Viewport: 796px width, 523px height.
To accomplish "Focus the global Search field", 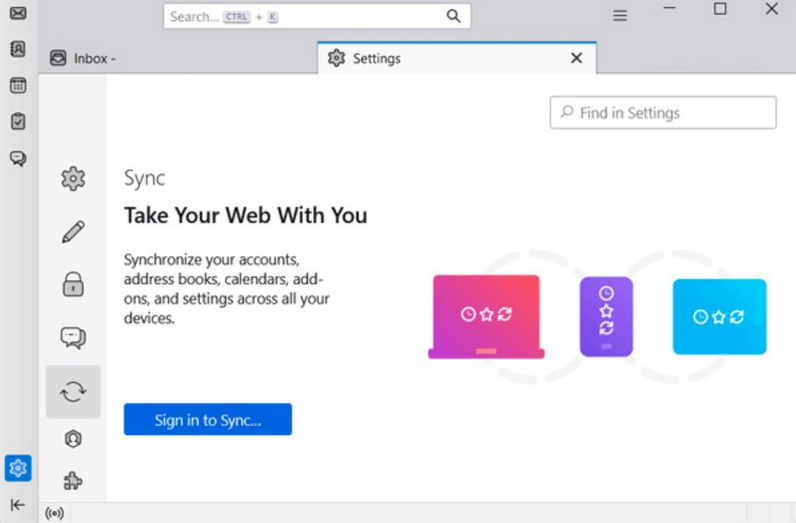I will 317,16.
